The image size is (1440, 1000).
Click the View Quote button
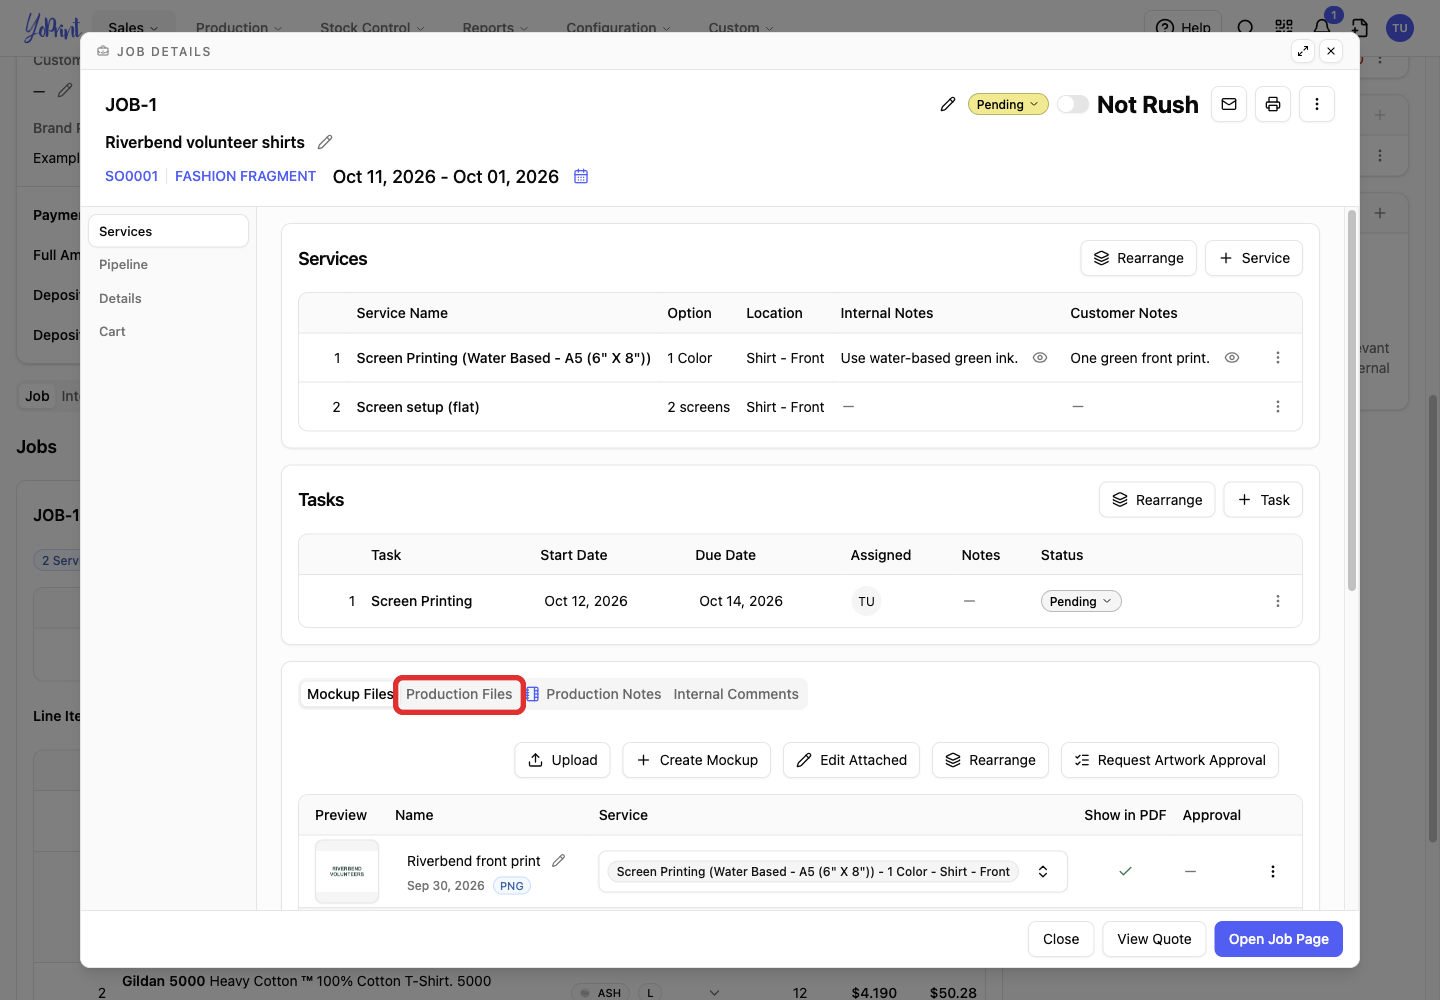(x=1154, y=939)
